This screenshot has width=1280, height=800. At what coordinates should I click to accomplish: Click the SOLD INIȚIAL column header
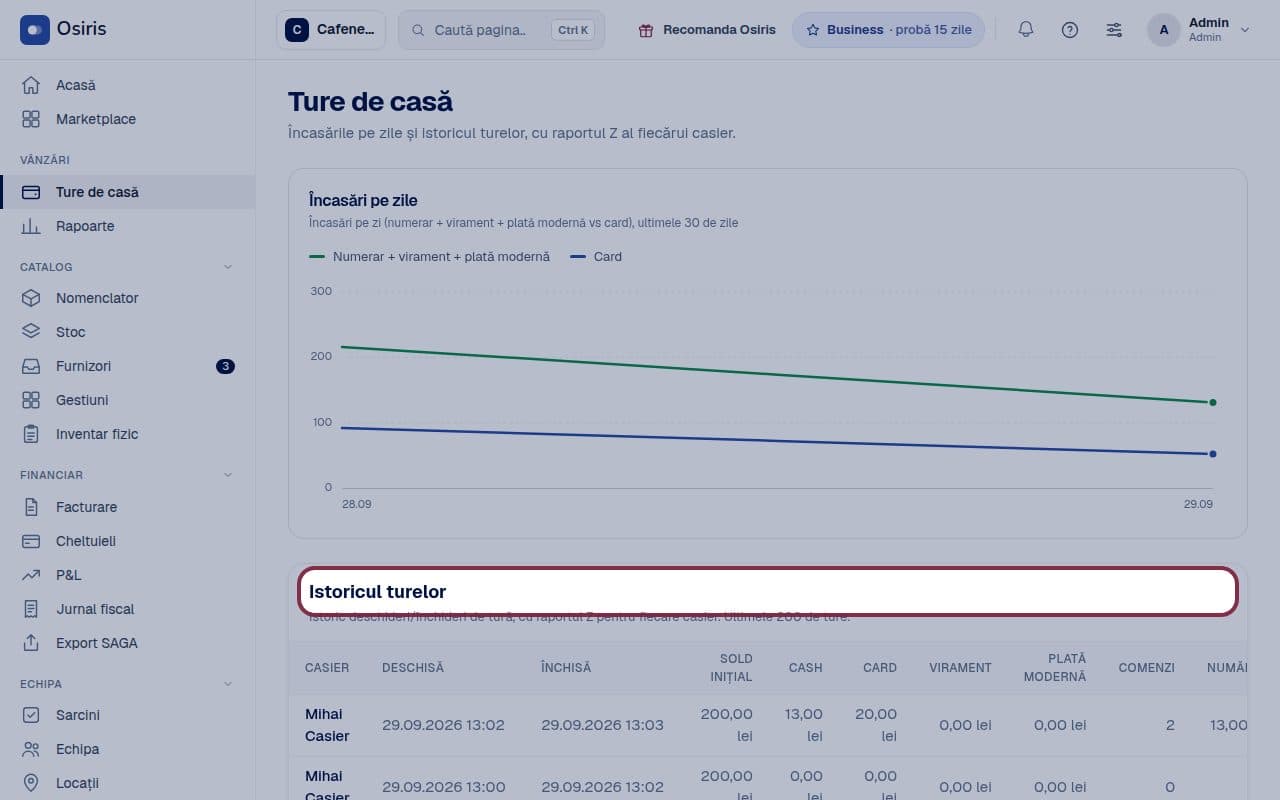(731, 668)
